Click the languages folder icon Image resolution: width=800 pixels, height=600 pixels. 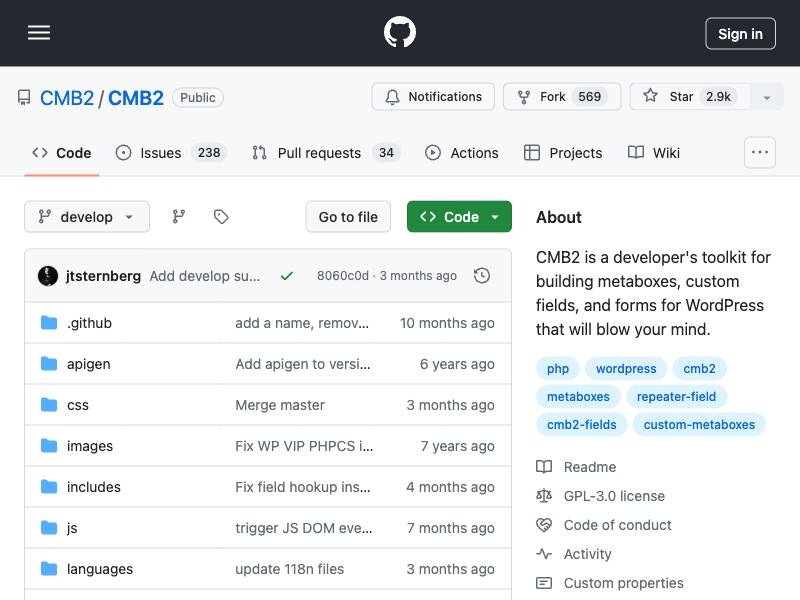point(49,568)
